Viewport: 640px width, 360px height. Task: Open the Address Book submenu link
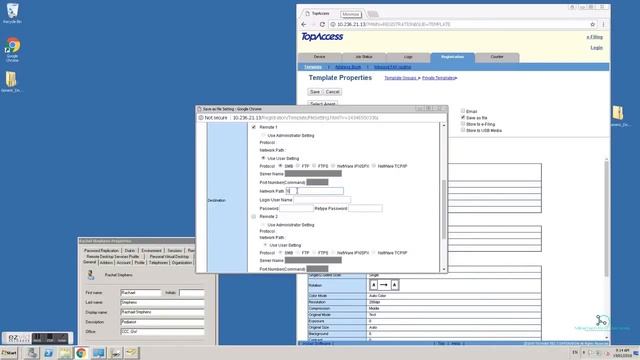tap(348, 67)
